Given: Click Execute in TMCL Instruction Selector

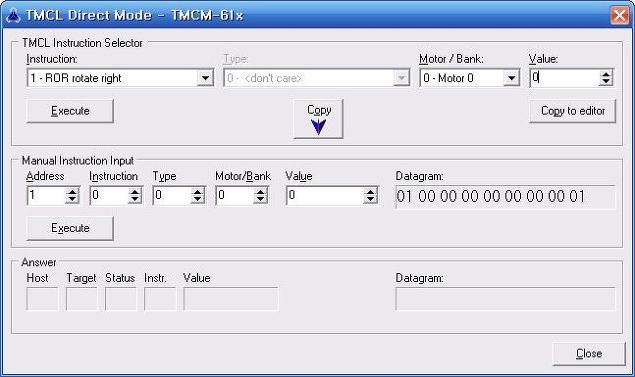Looking at the screenshot, I should coord(70,111).
